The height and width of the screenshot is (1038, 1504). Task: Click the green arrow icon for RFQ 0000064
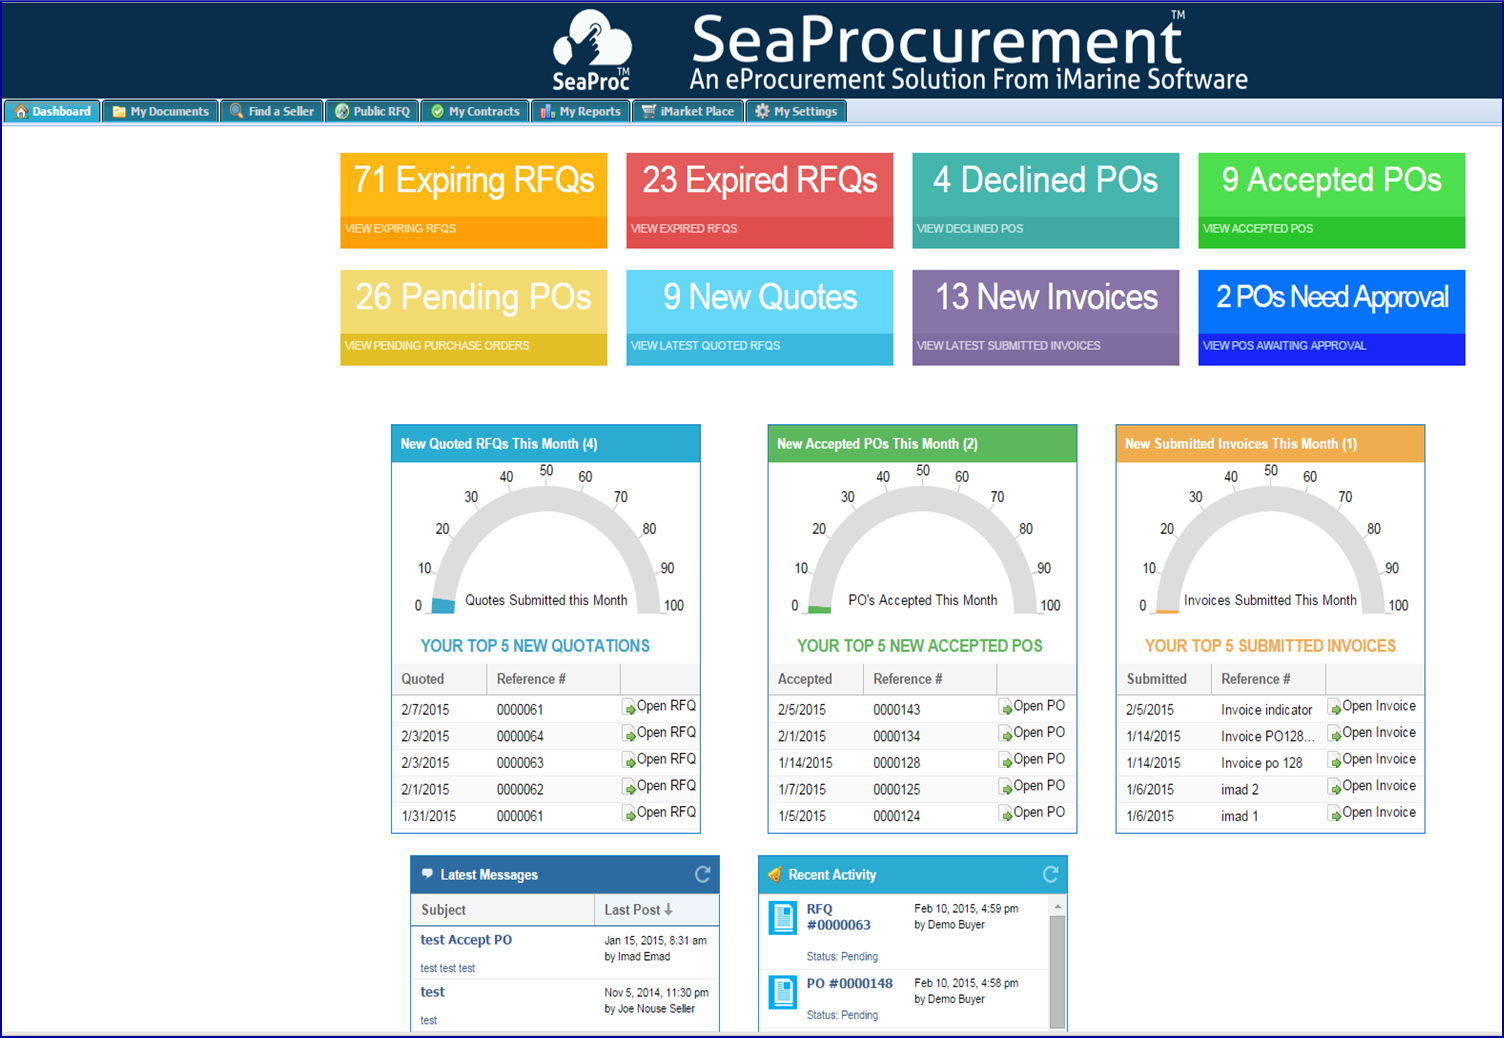pos(630,735)
